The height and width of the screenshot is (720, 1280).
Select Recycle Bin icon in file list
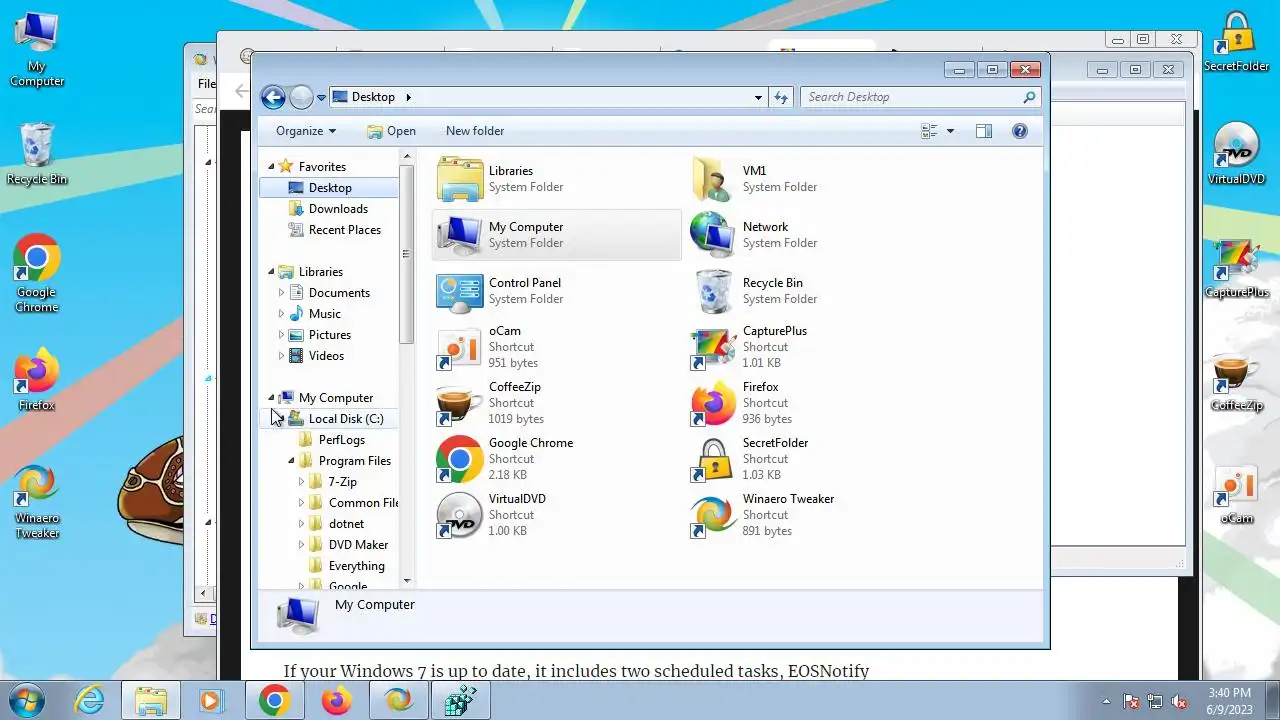point(713,291)
